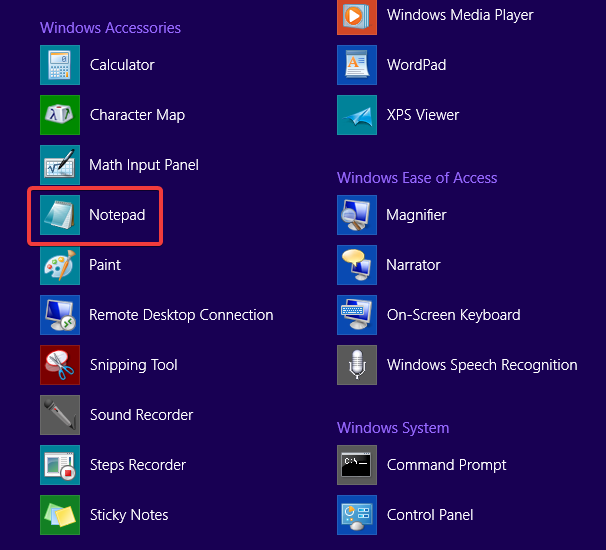The width and height of the screenshot is (606, 550).
Task: Click the "Snipping Tool" label
Action: (x=134, y=365)
